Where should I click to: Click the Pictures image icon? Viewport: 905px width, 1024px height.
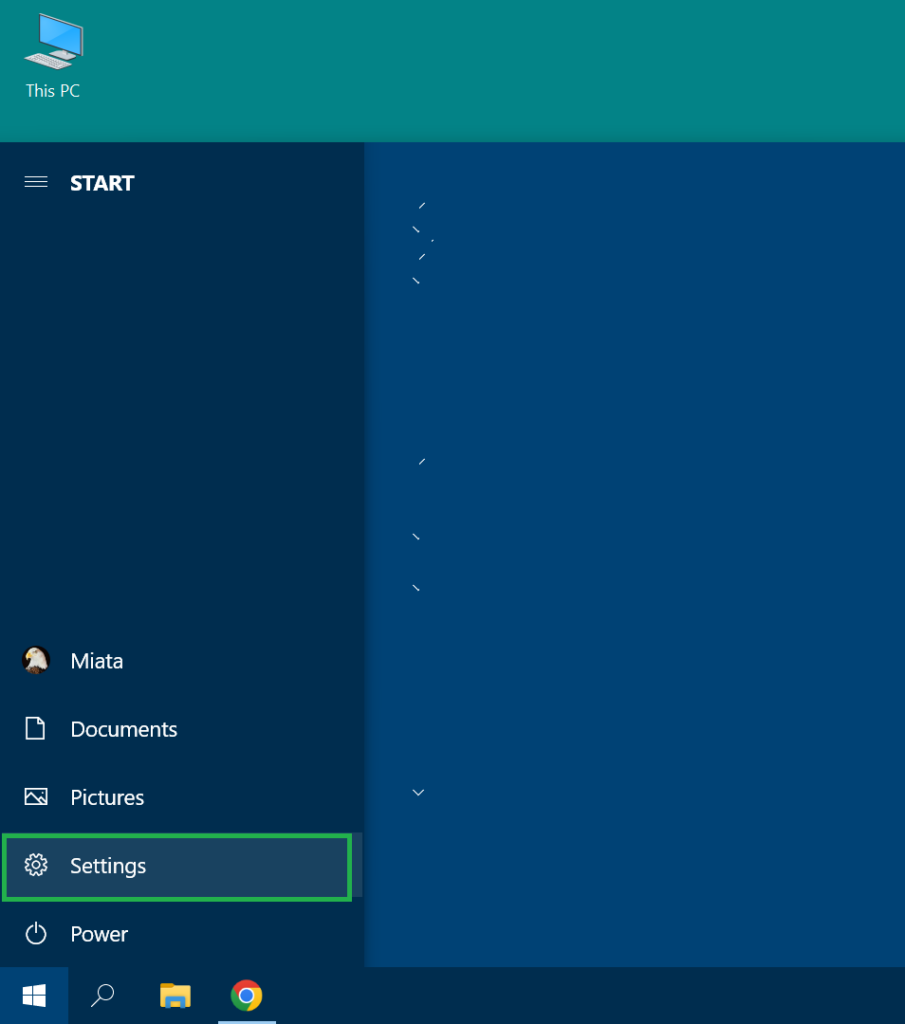36,797
